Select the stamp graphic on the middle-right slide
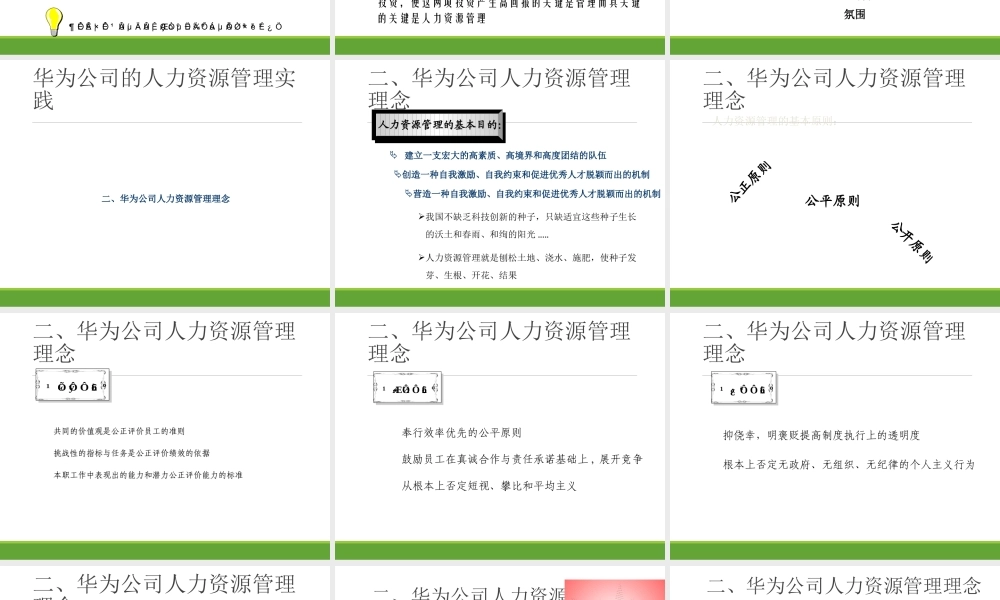The height and width of the screenshot is (600, 1000). click(744, 386)
